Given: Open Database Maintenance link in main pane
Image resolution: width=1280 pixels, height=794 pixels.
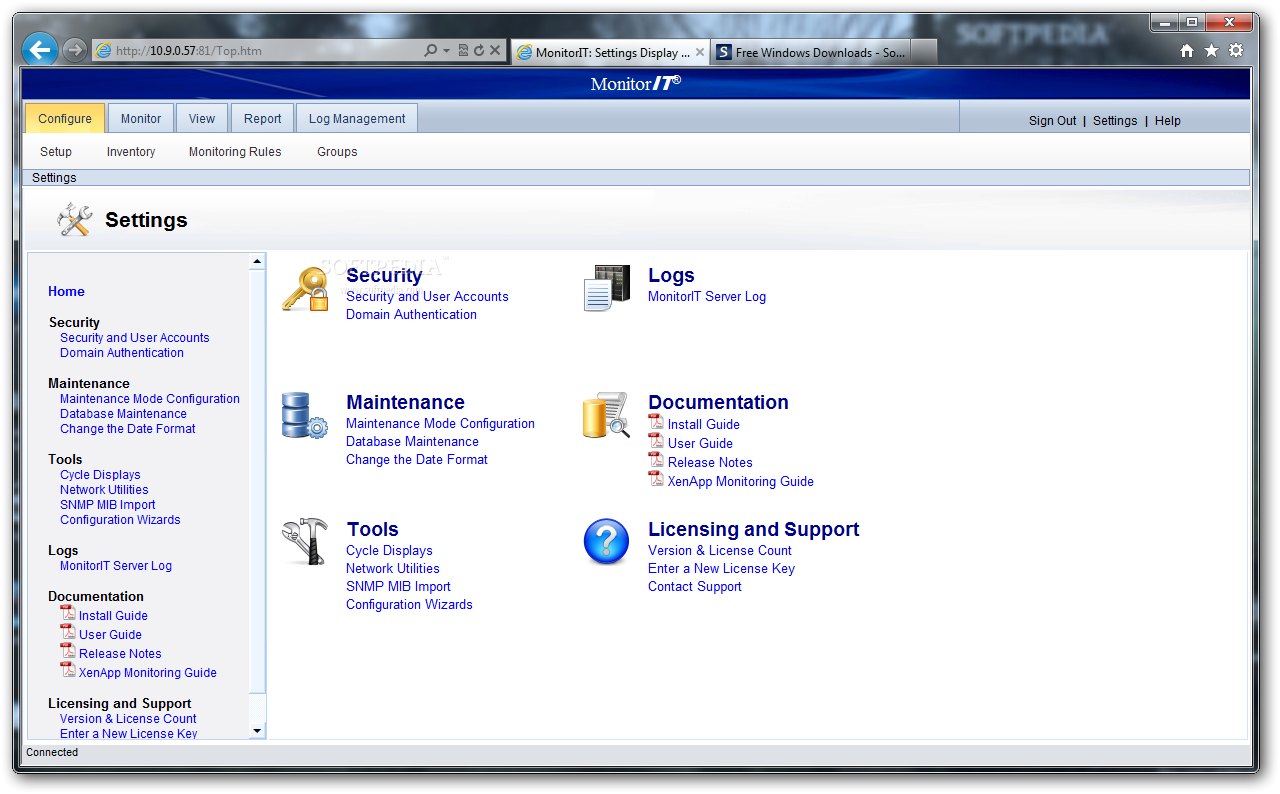Looking at the screenshot, I should [412, 441].
